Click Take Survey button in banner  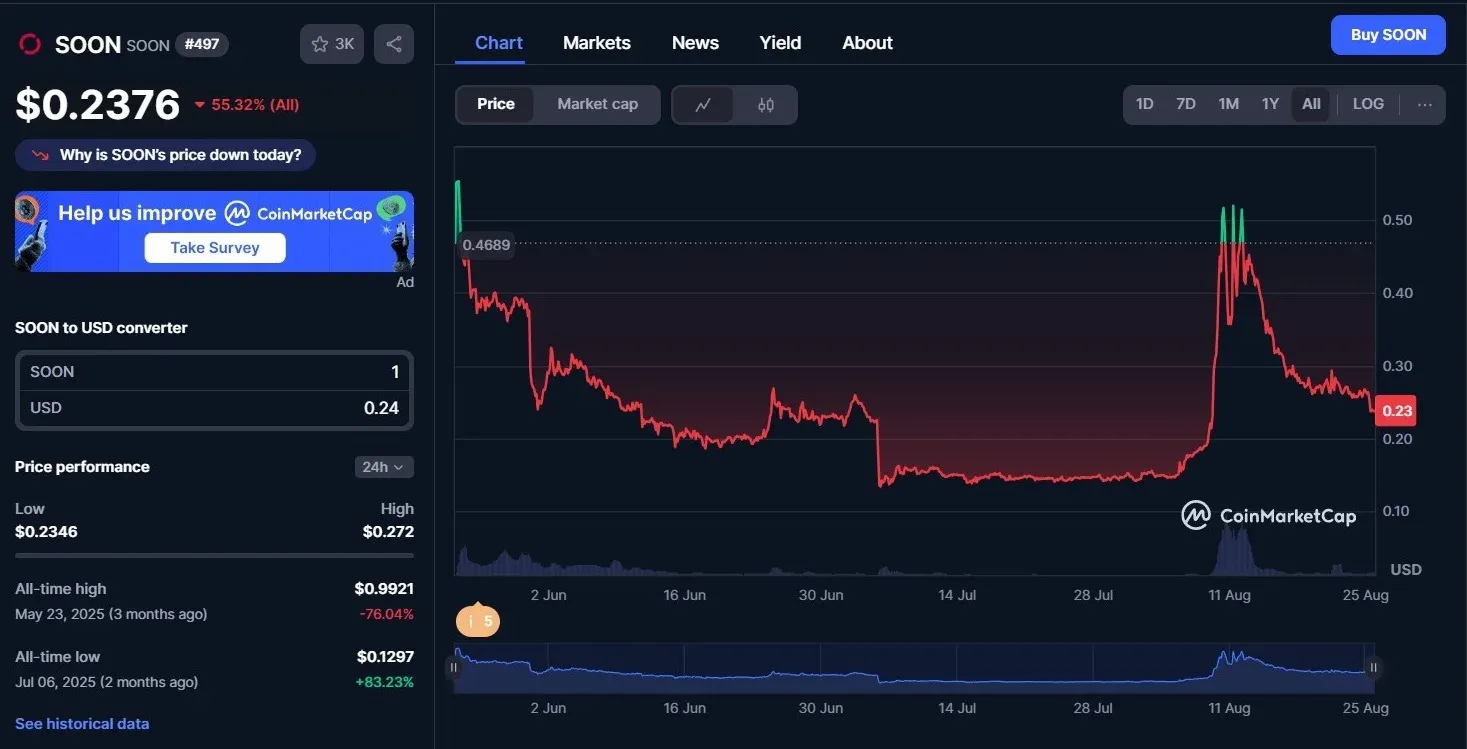[x=215, y=248]
